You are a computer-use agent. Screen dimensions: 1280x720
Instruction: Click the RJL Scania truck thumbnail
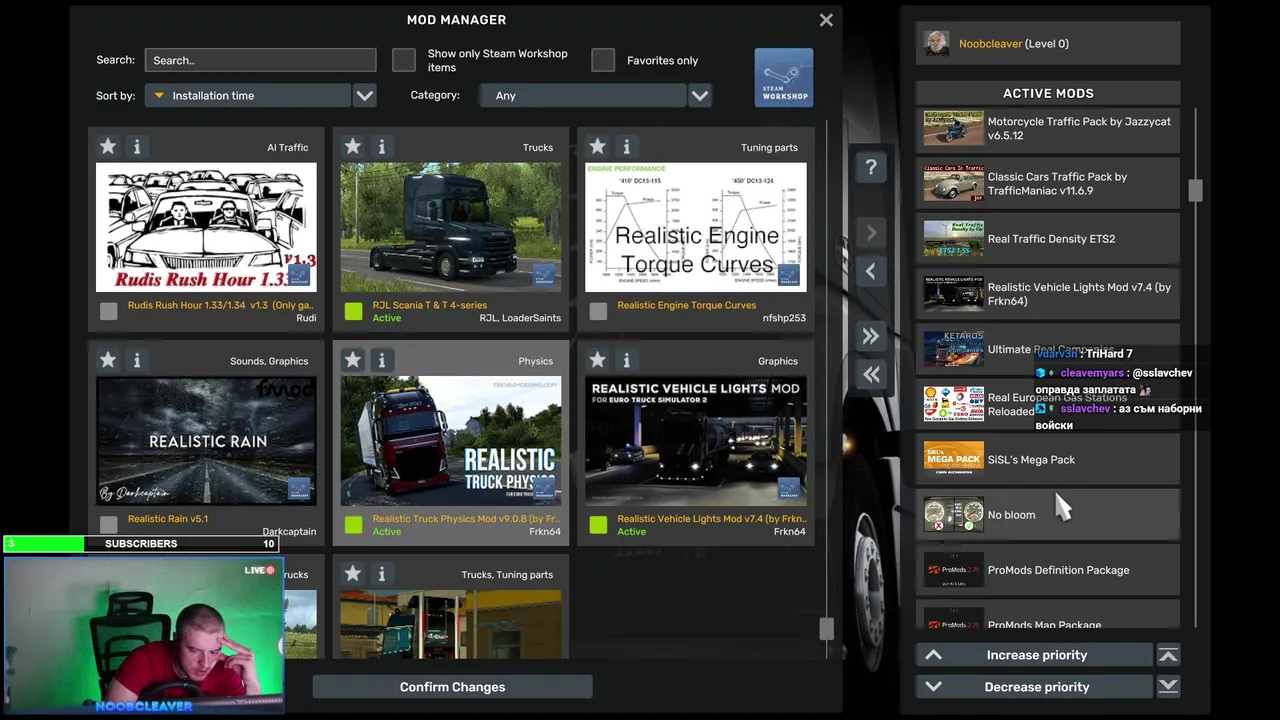click(x=451, y=227)
